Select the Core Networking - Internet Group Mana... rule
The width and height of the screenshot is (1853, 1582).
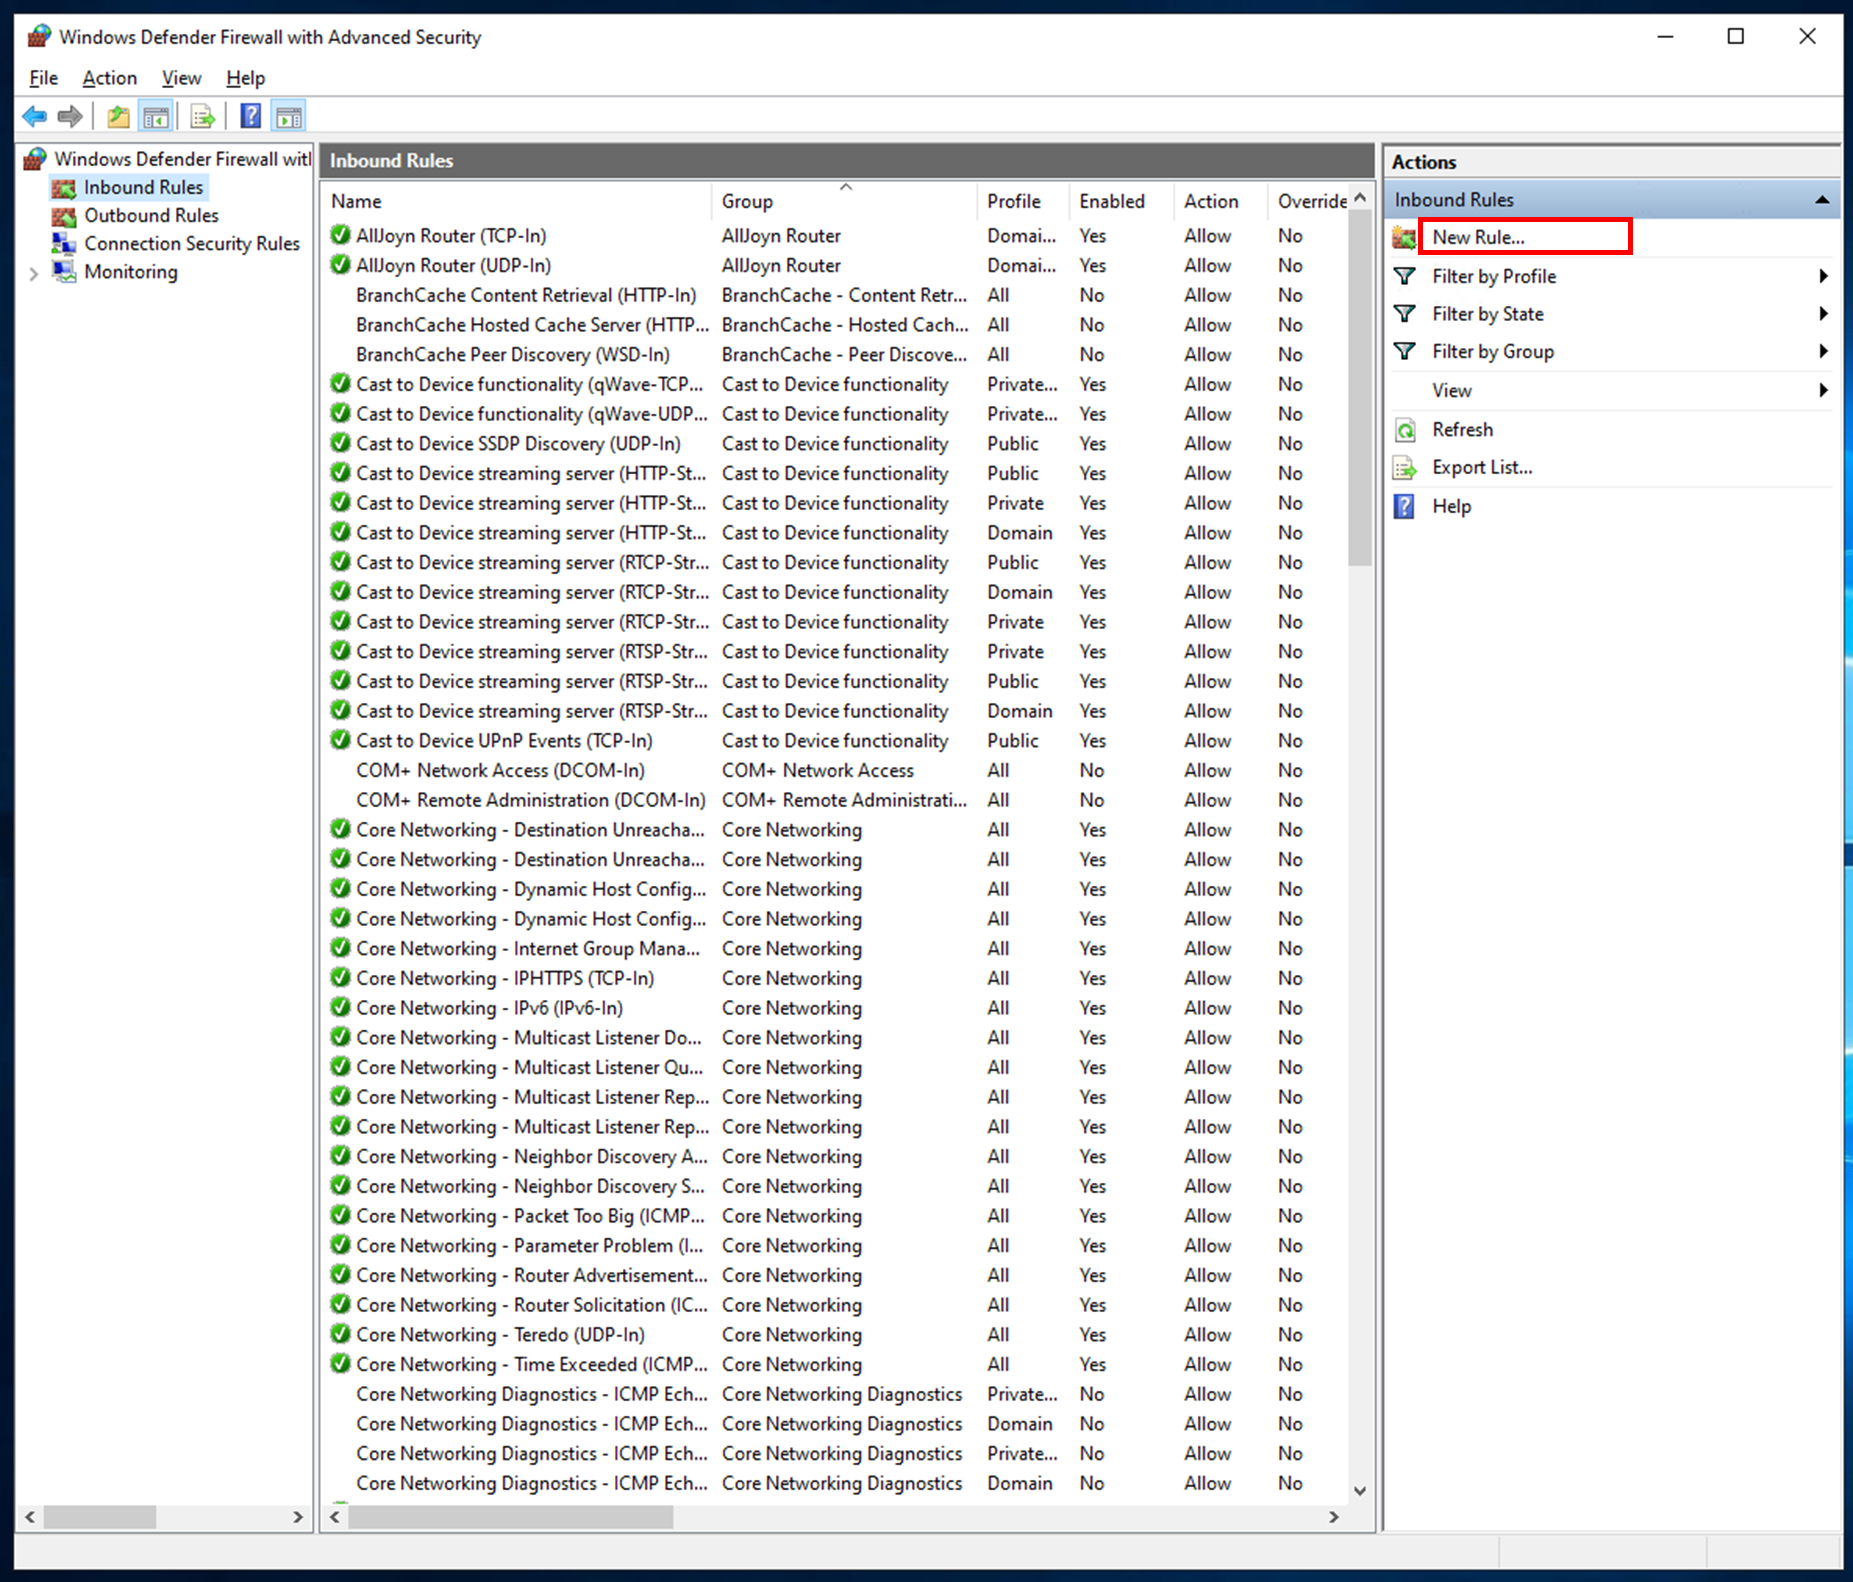(x=528, y=949)
